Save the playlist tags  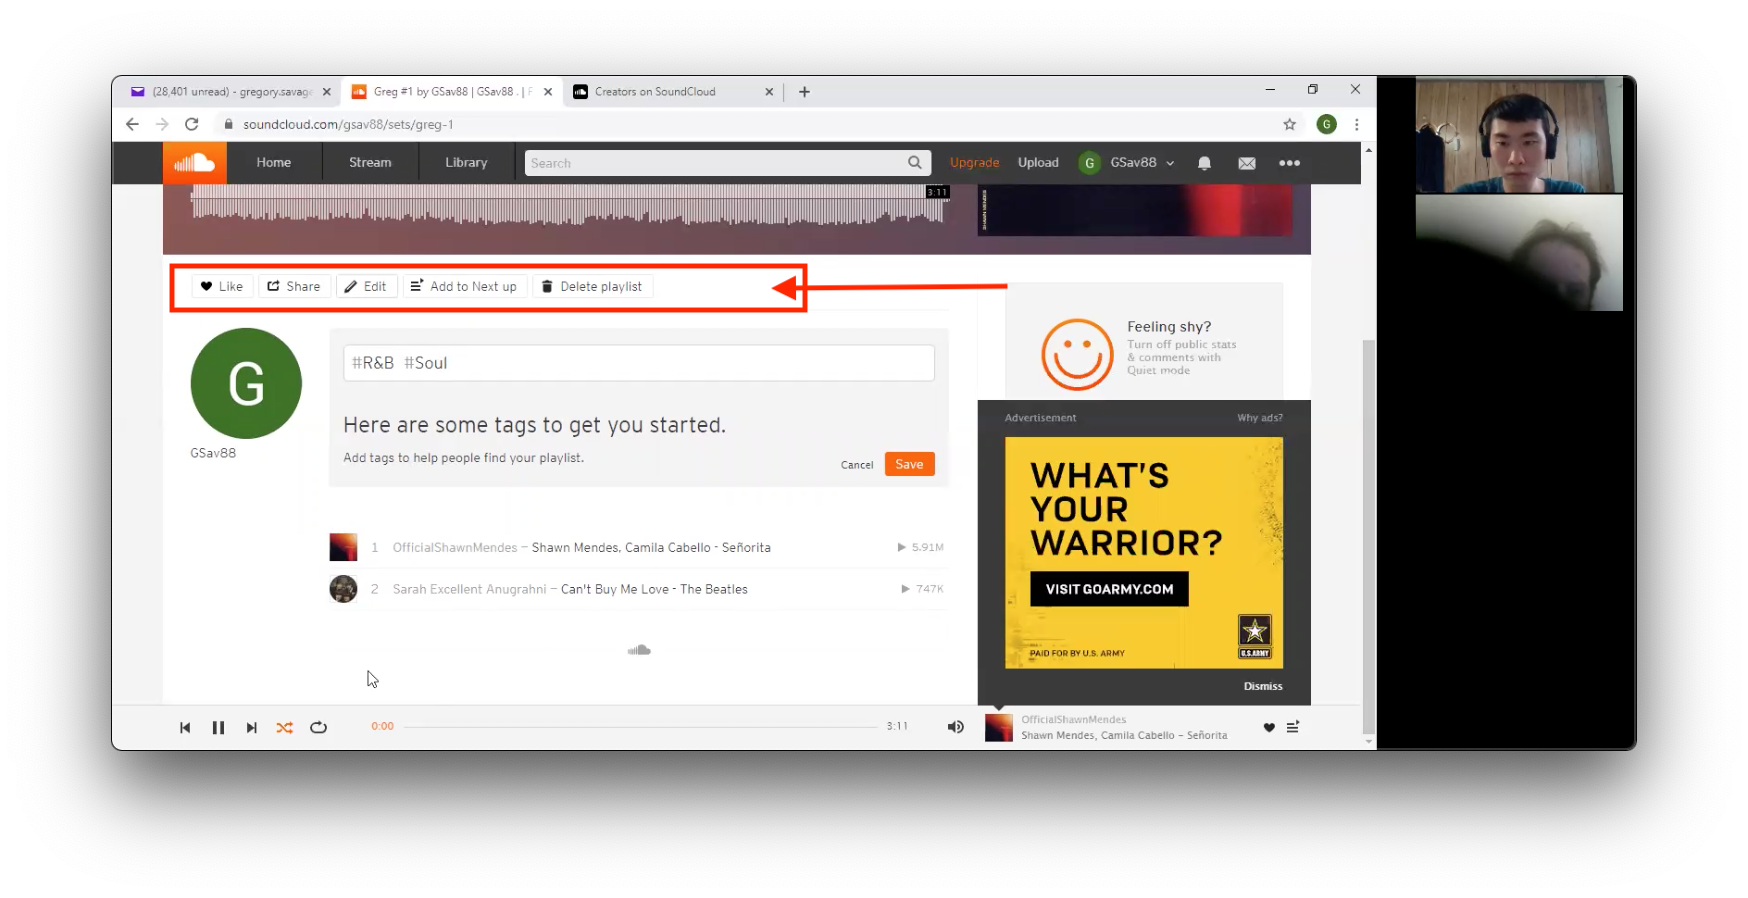pos(909,464)
